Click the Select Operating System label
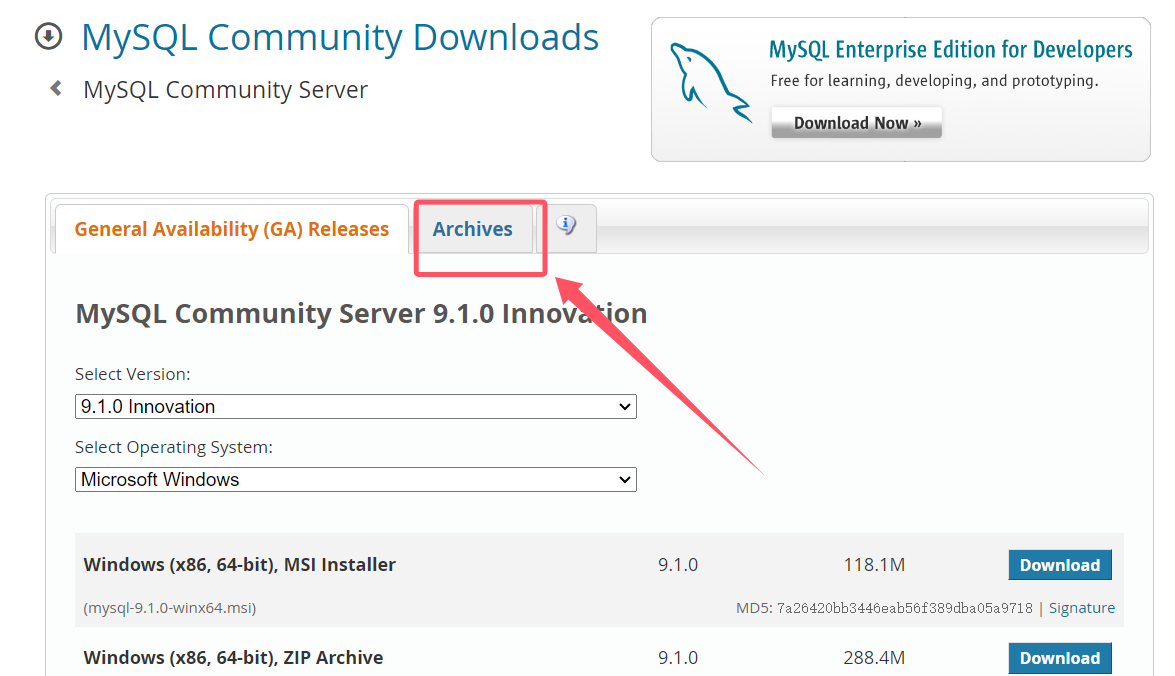The width and height of the screenshot is (1175, 676). coord(174,447)
